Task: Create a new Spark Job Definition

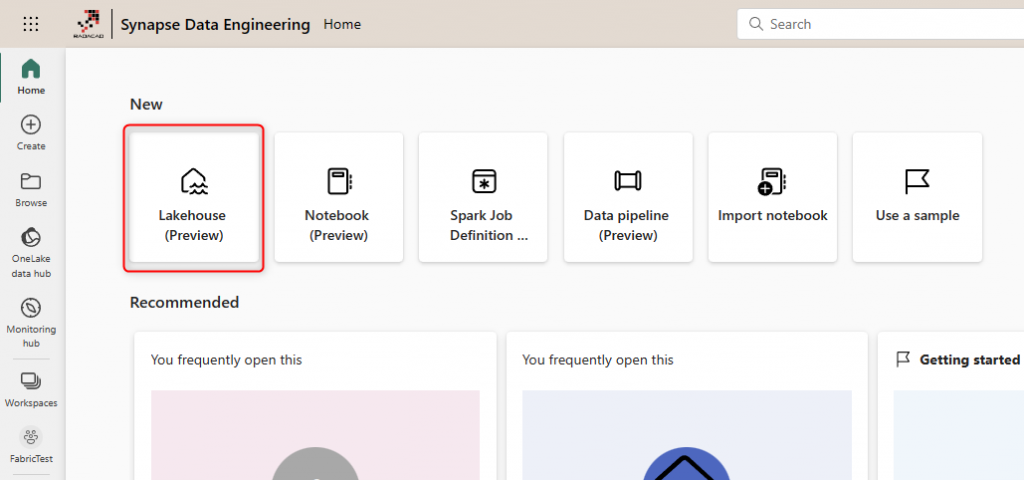Action: [x=483, y=198]
